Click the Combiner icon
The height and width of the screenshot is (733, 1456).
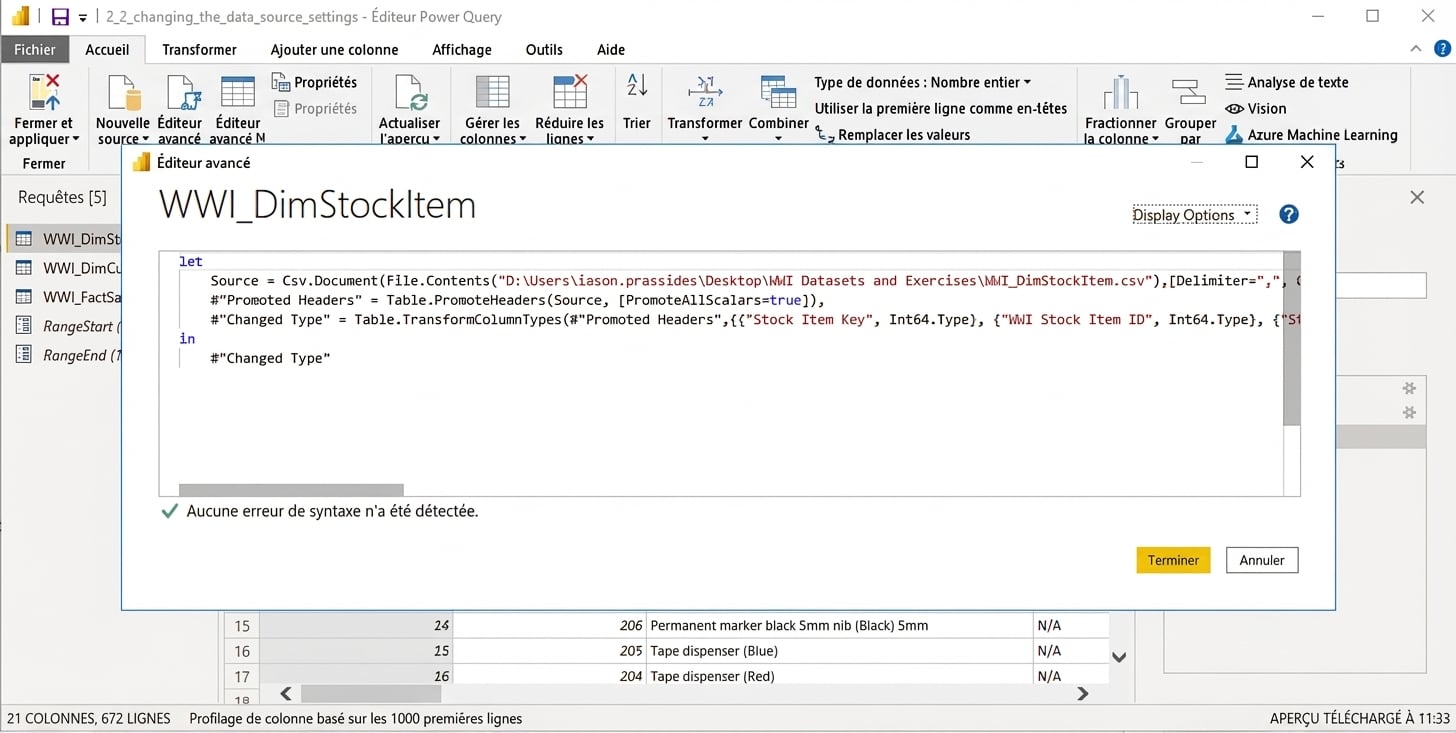[x=778, y=91]
